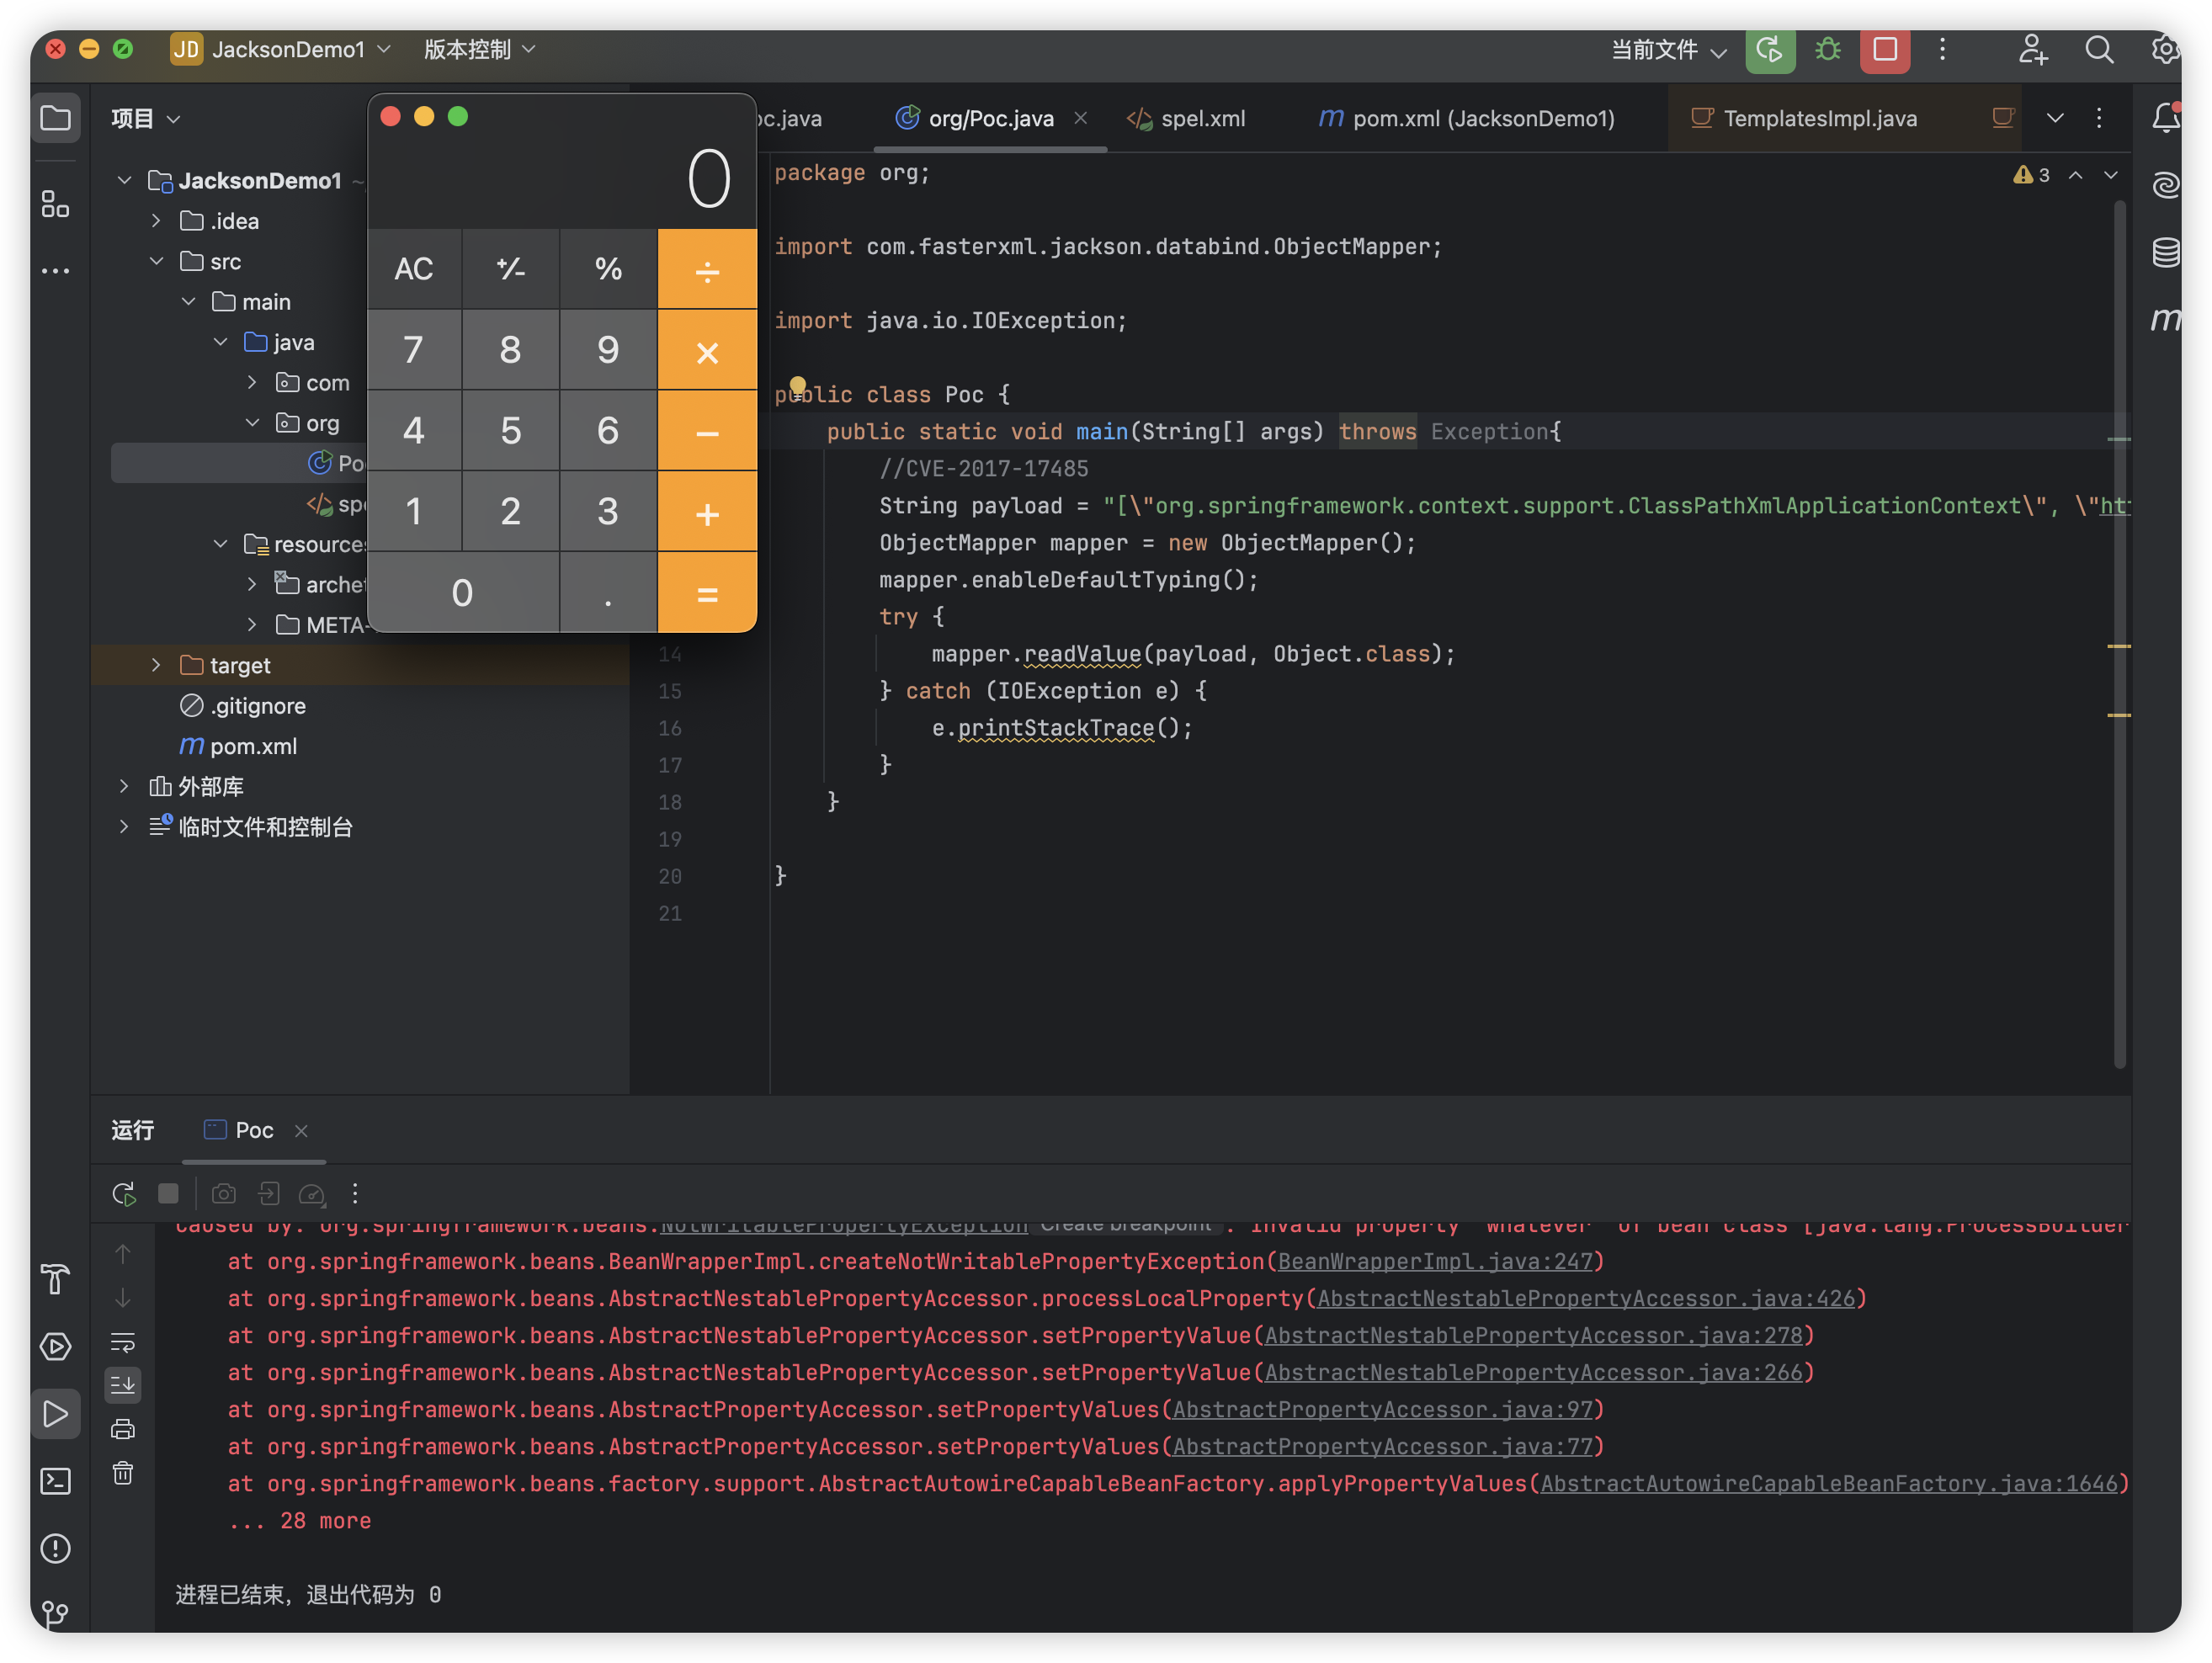Open the Services tool window icon
The width and height of the screenshot is (2212, 1663).
click(55, 1346)
